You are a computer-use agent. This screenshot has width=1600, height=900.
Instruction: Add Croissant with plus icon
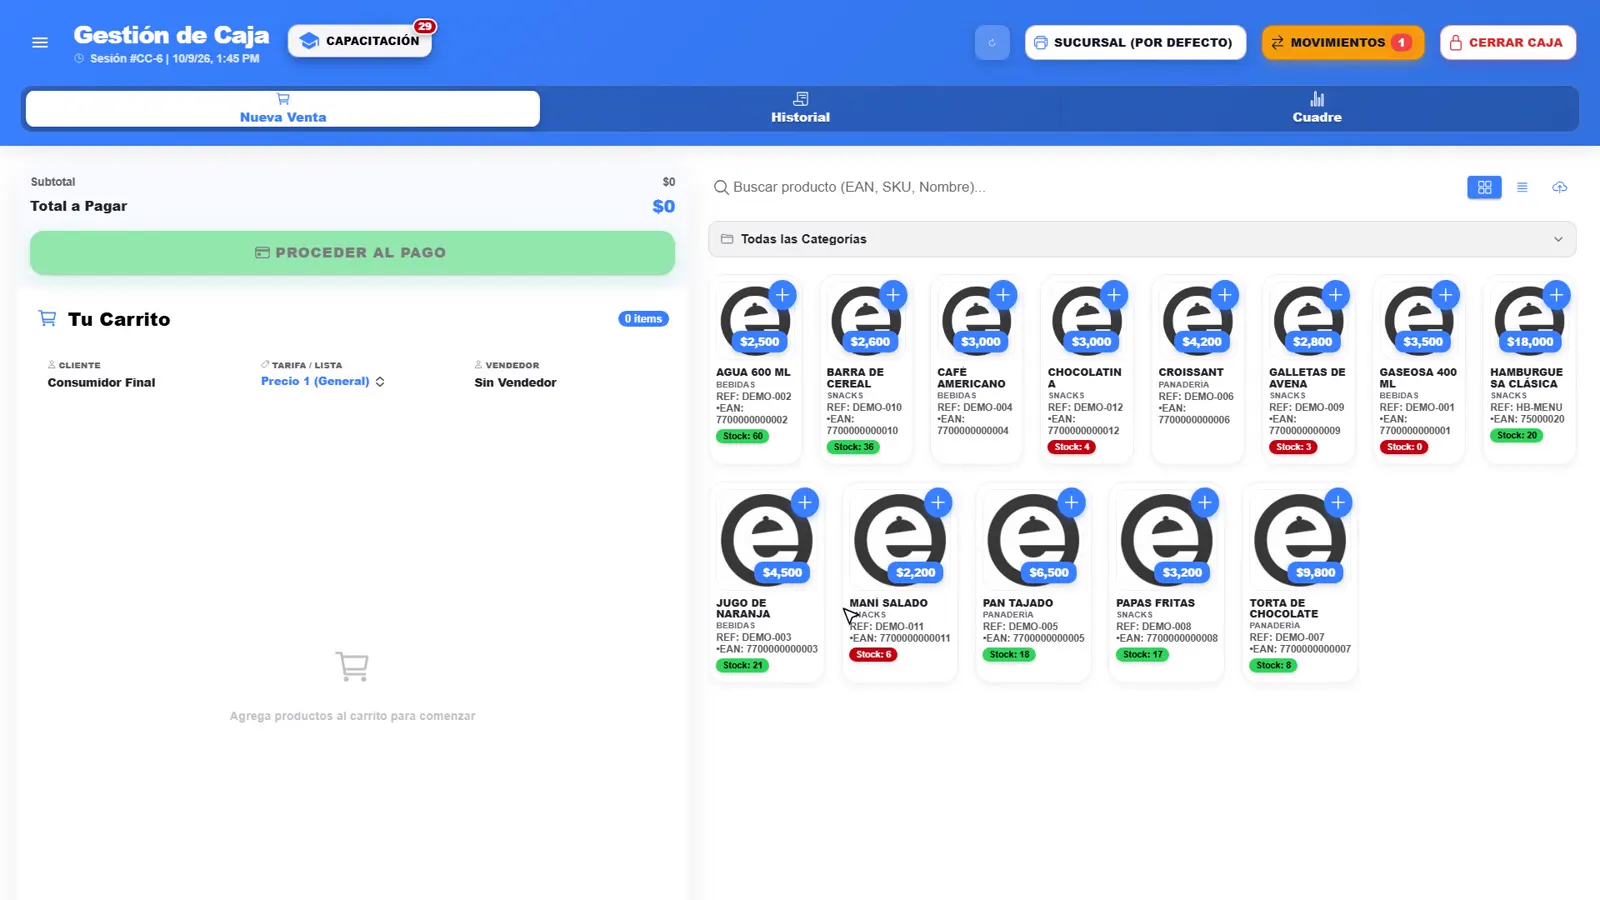click(x=1224, y=295)
